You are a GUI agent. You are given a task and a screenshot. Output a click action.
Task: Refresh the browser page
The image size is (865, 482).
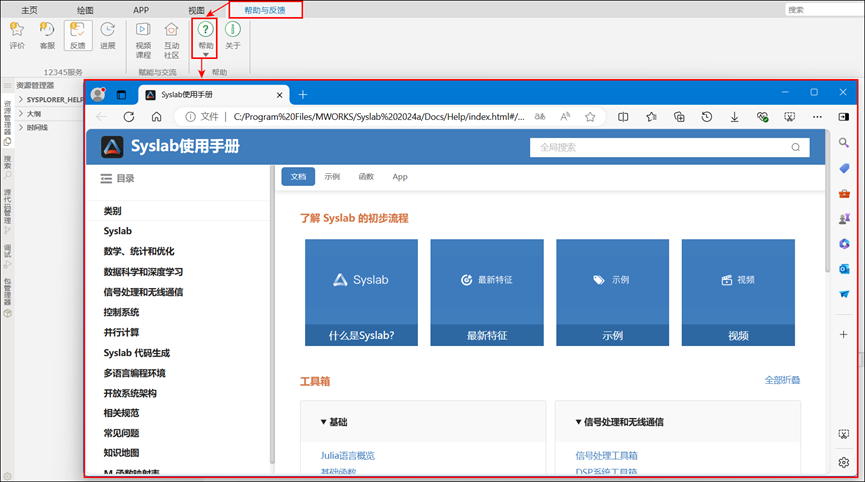pos(129,117)
